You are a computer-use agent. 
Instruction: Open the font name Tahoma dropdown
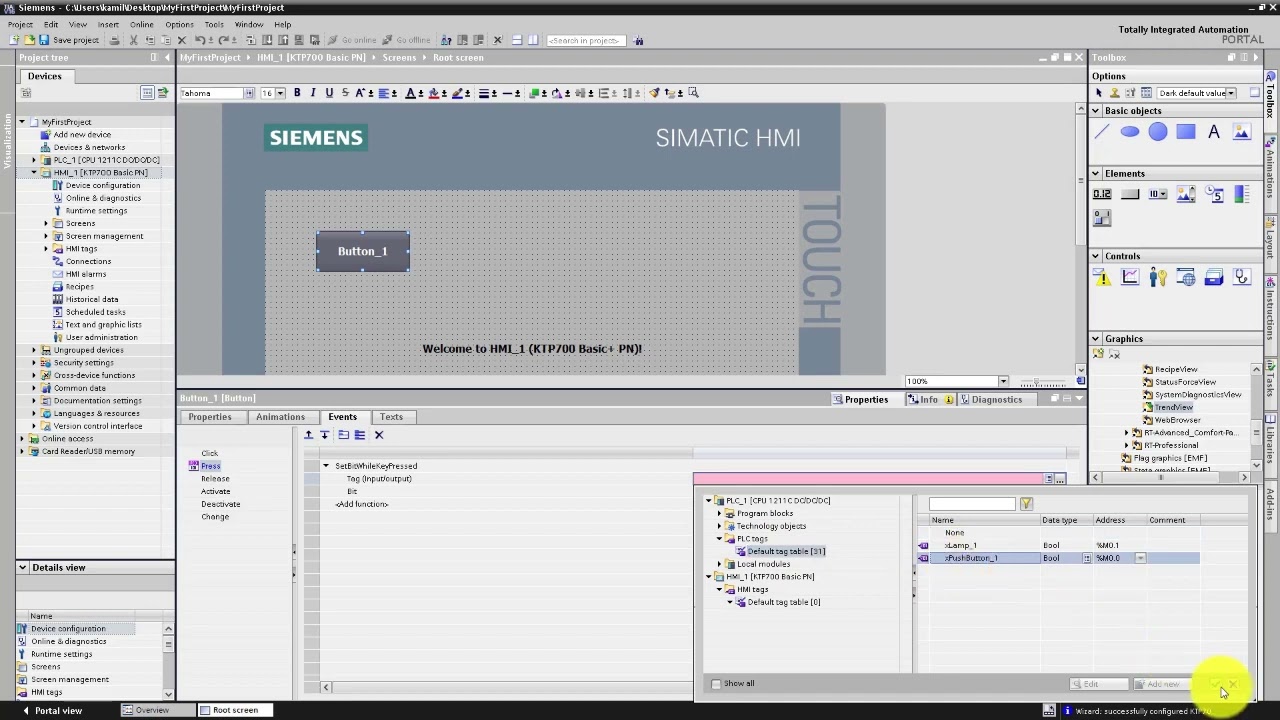[x=249, y=93]
